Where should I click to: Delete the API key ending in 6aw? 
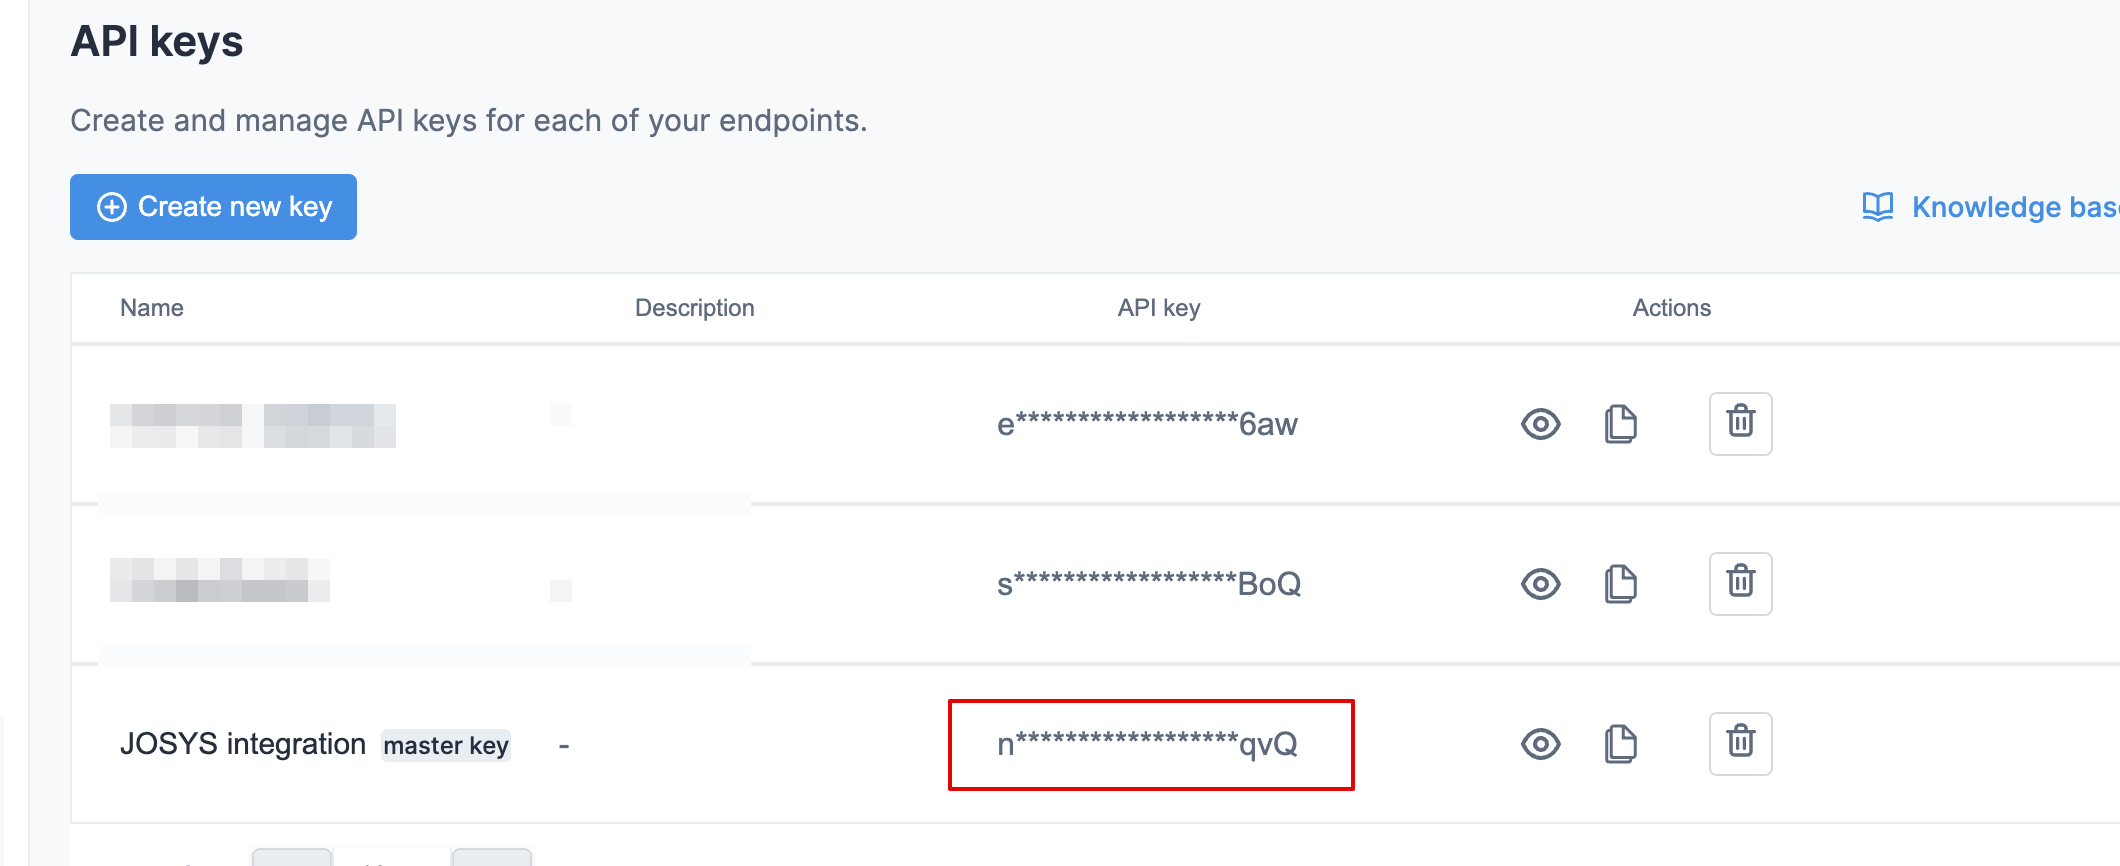coord(1740,423)
